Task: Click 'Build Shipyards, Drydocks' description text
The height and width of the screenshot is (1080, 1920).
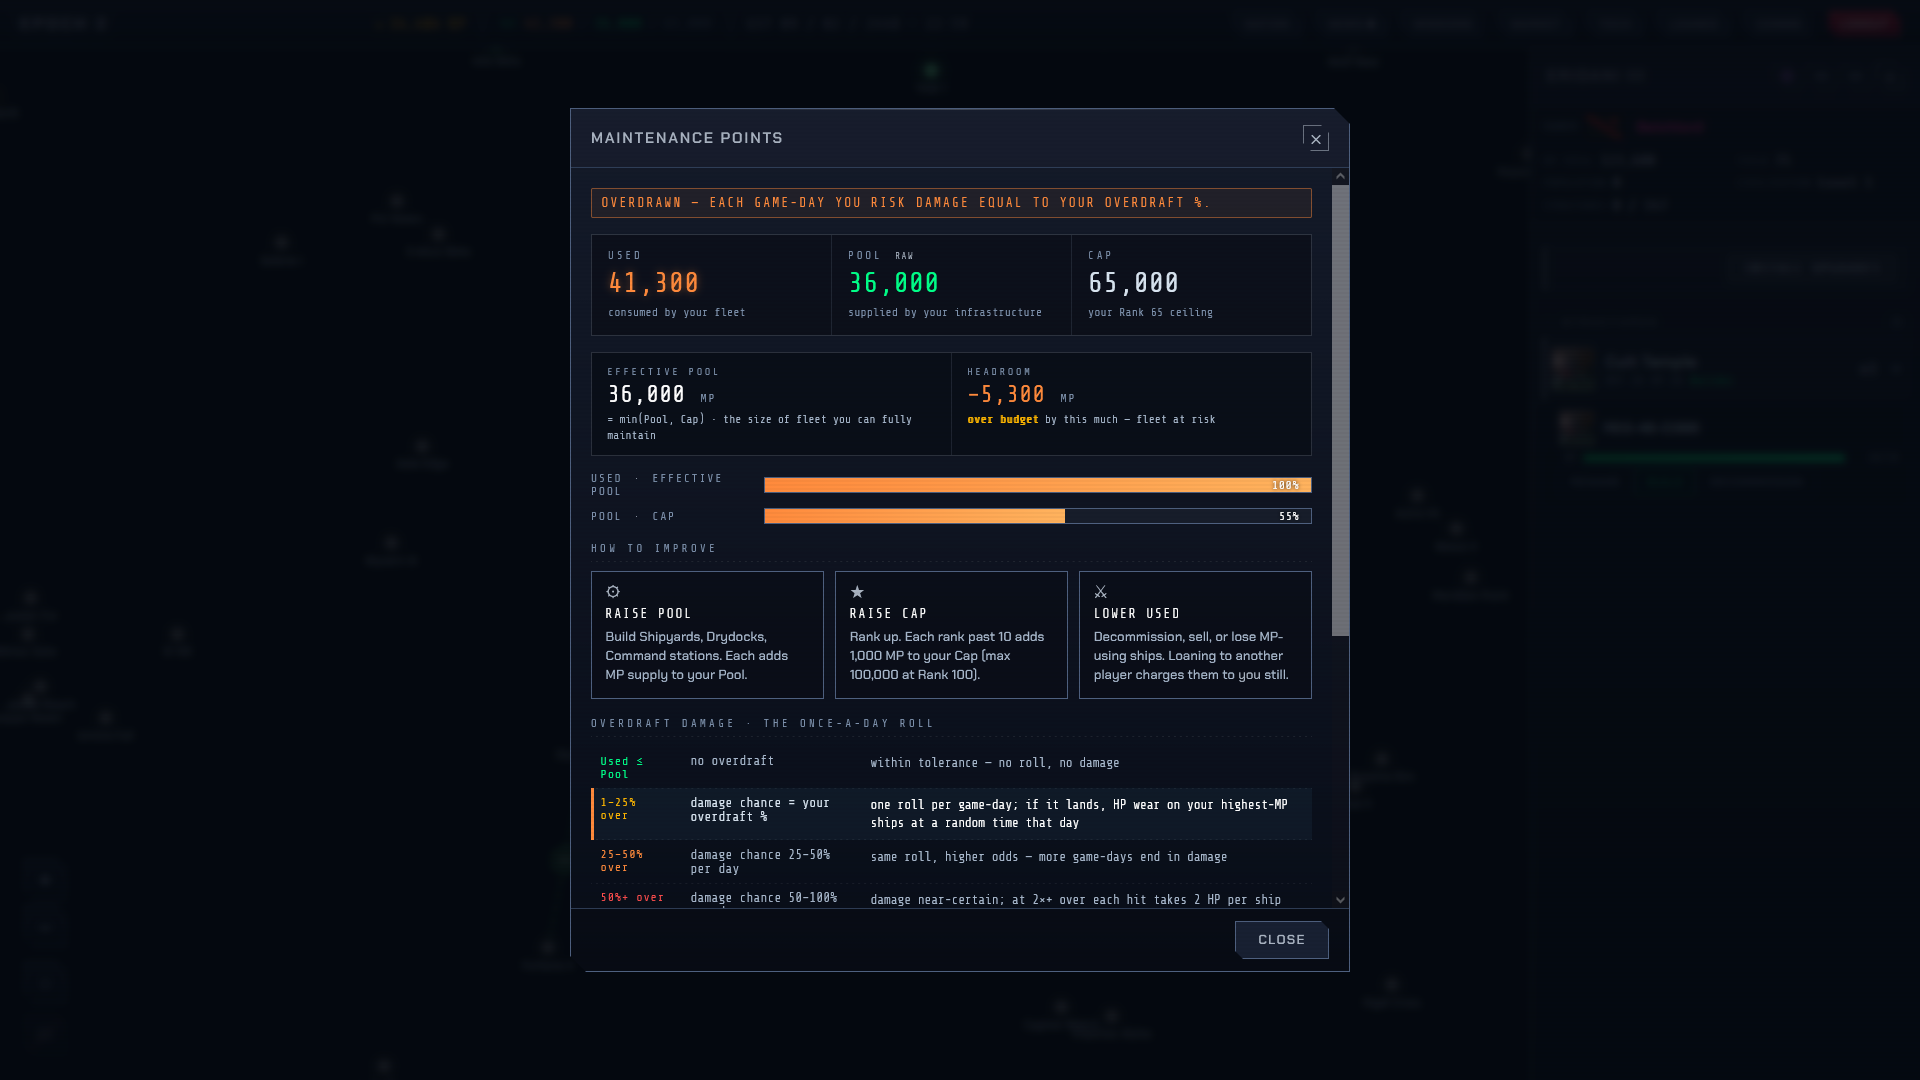Action: click(696, 656)
